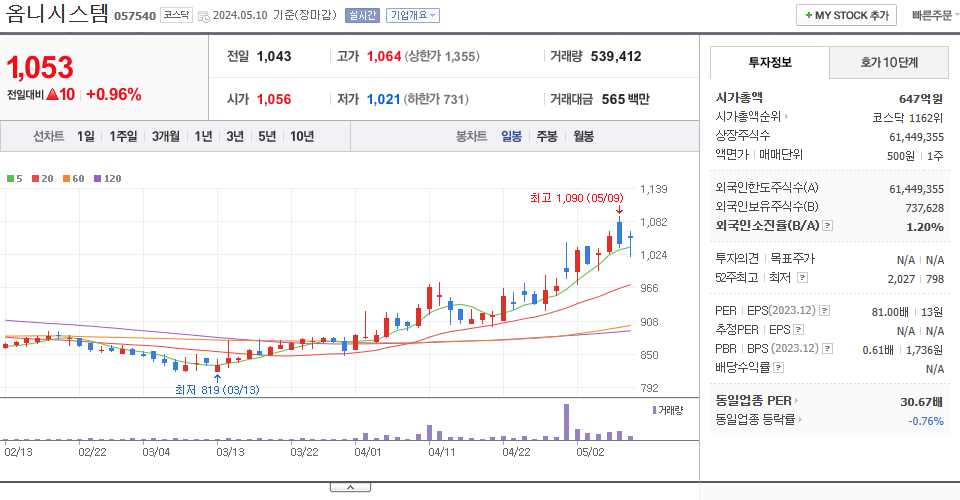Click the 코스닥 market badge
The width and height of the screenshot is (960, 500).
click(176, 15)
